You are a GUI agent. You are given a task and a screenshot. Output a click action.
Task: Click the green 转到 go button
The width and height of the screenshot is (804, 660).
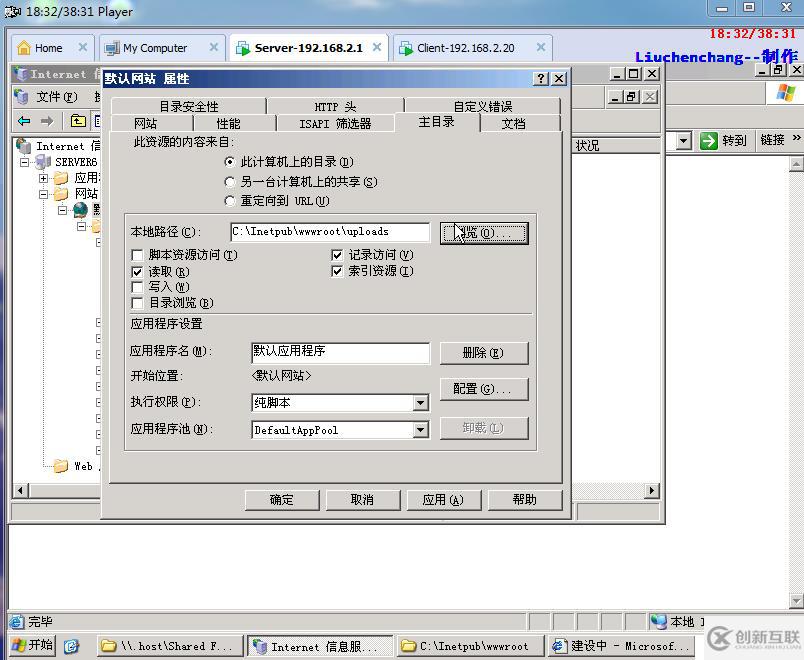pos(723,141)
